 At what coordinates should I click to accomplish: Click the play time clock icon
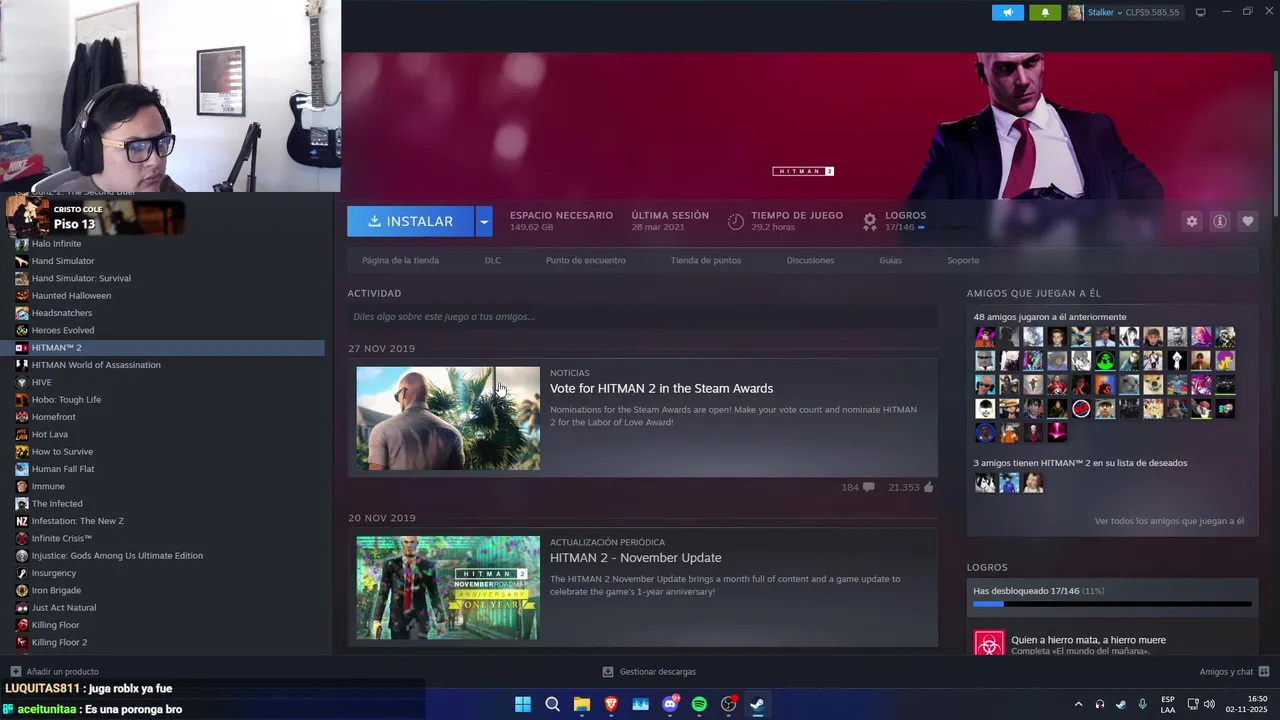coord(736,221)
